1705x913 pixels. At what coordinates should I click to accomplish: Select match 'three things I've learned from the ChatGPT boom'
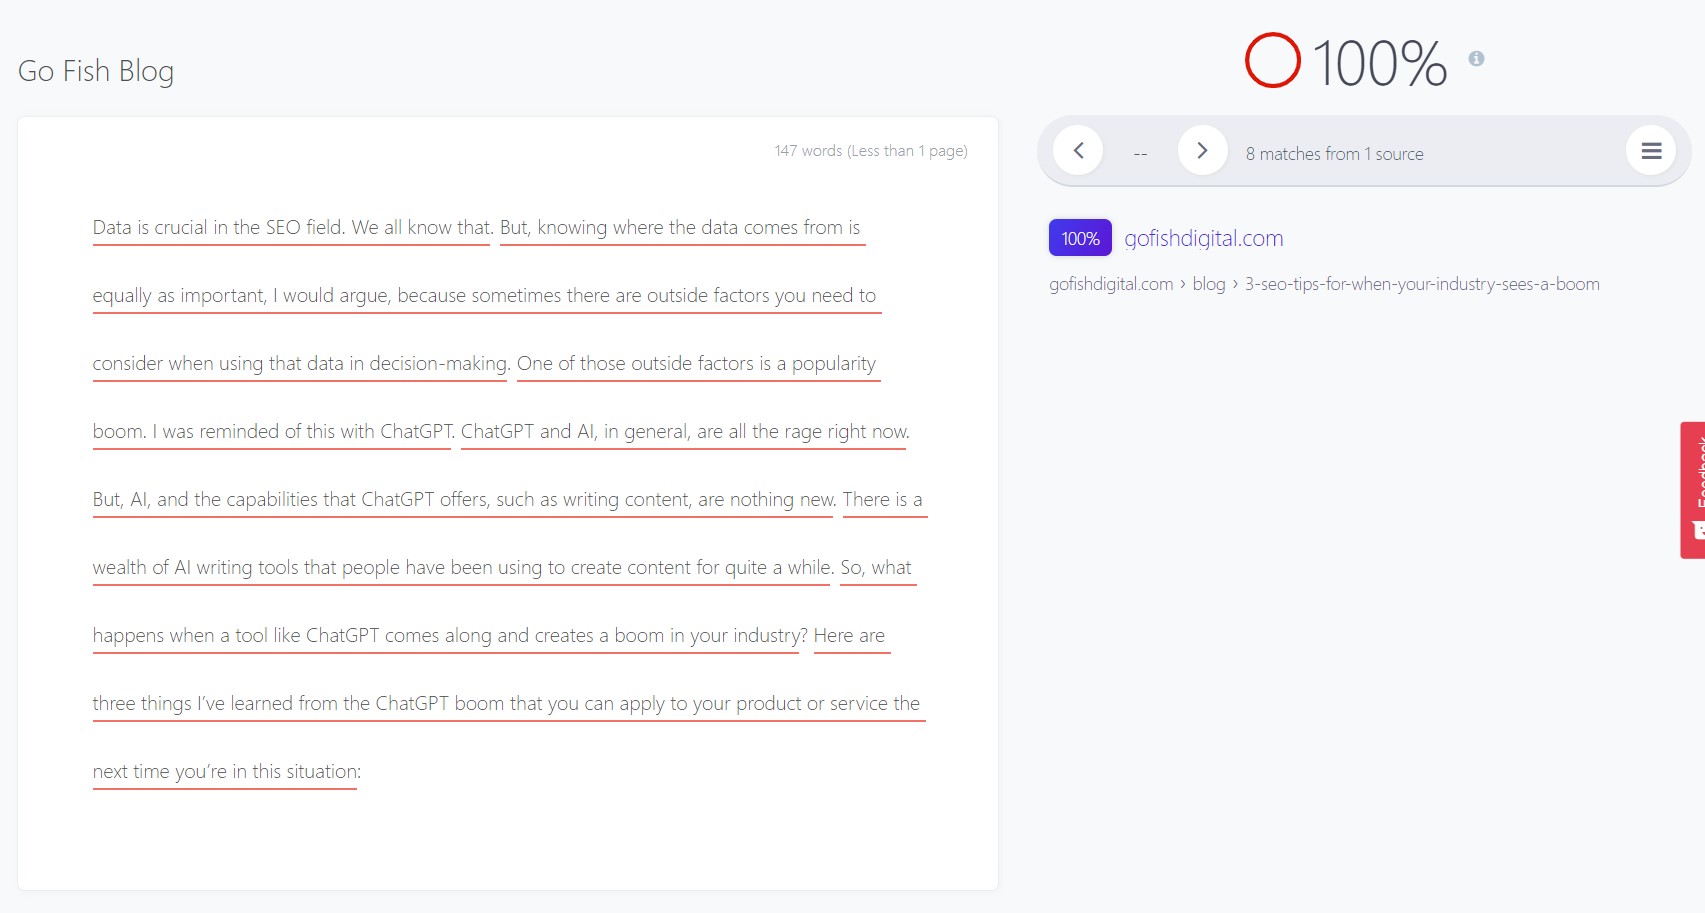click(x=298, y=704)
